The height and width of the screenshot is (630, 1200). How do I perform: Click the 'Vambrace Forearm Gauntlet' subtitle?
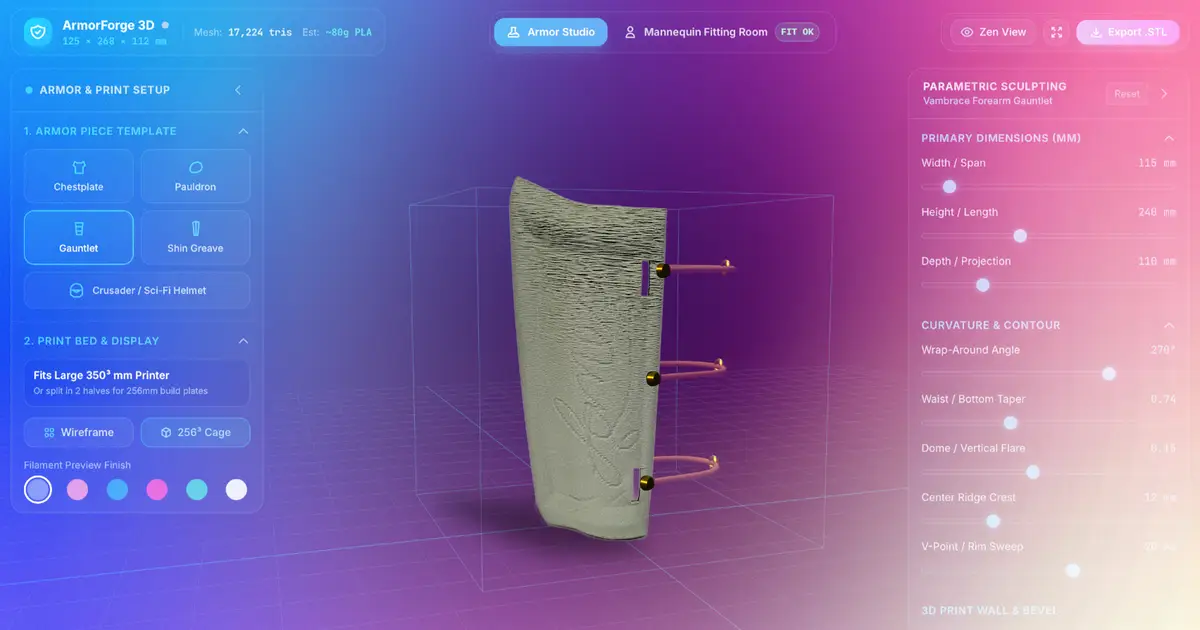988,101
